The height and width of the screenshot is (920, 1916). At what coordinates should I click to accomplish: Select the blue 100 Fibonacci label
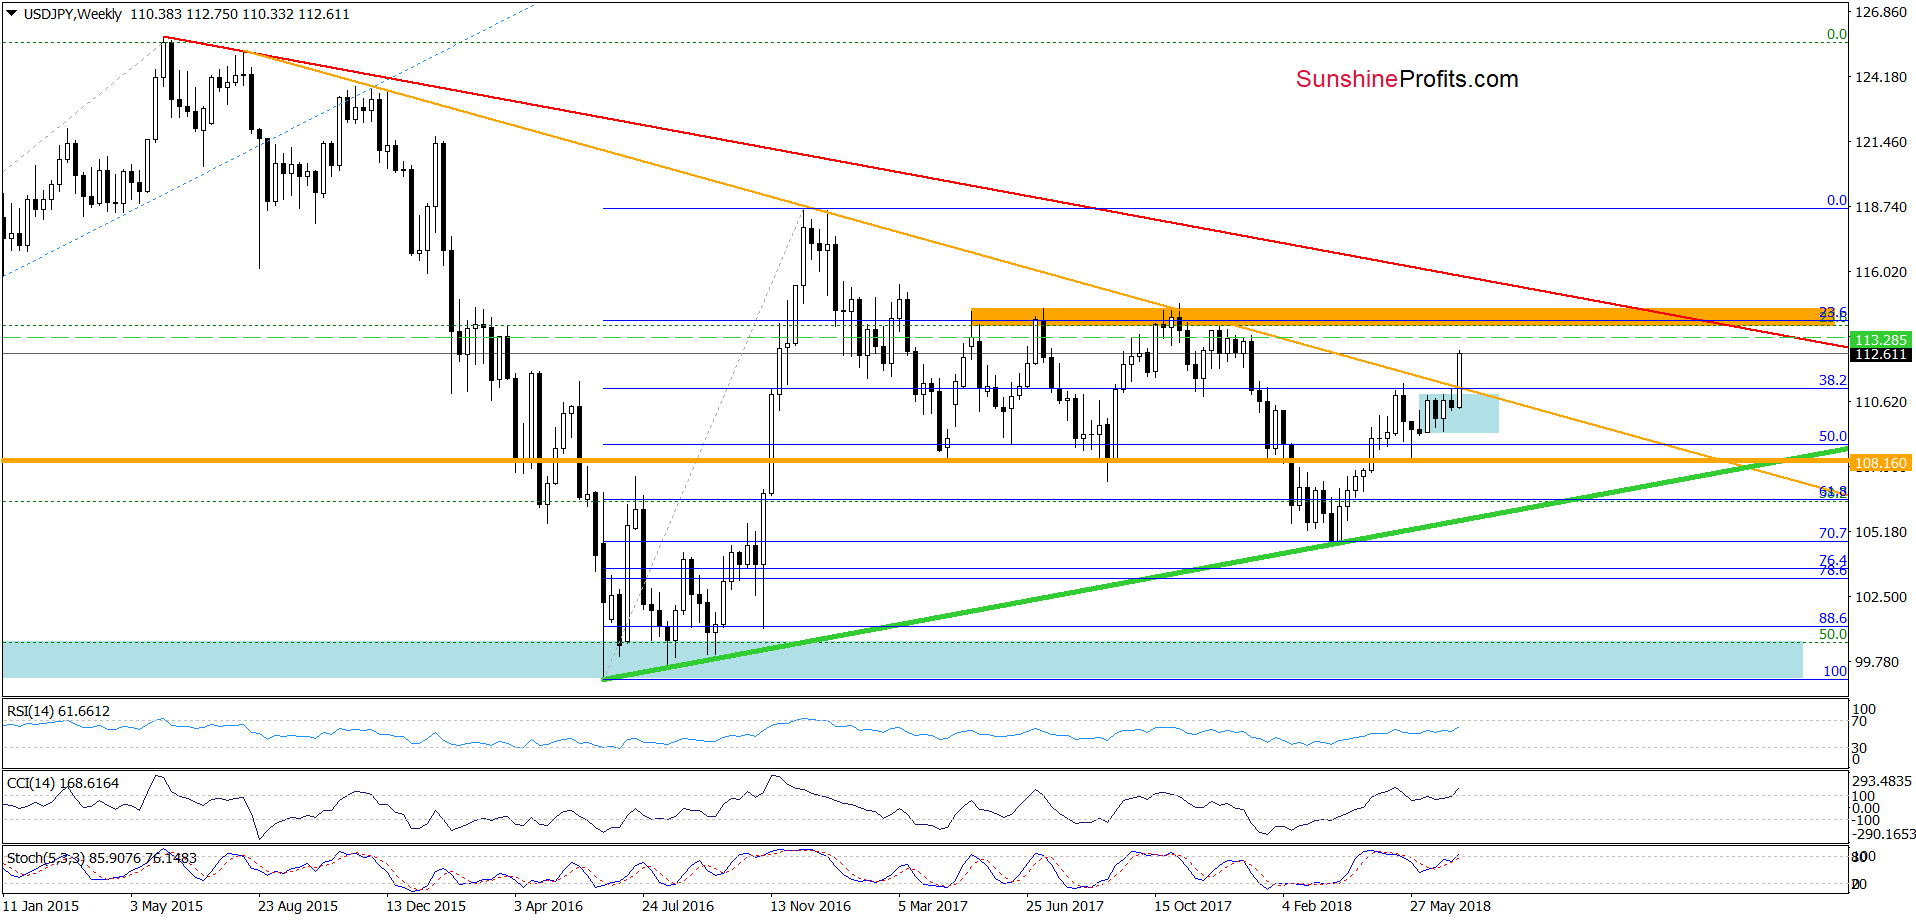click(x=1835, y=671)
